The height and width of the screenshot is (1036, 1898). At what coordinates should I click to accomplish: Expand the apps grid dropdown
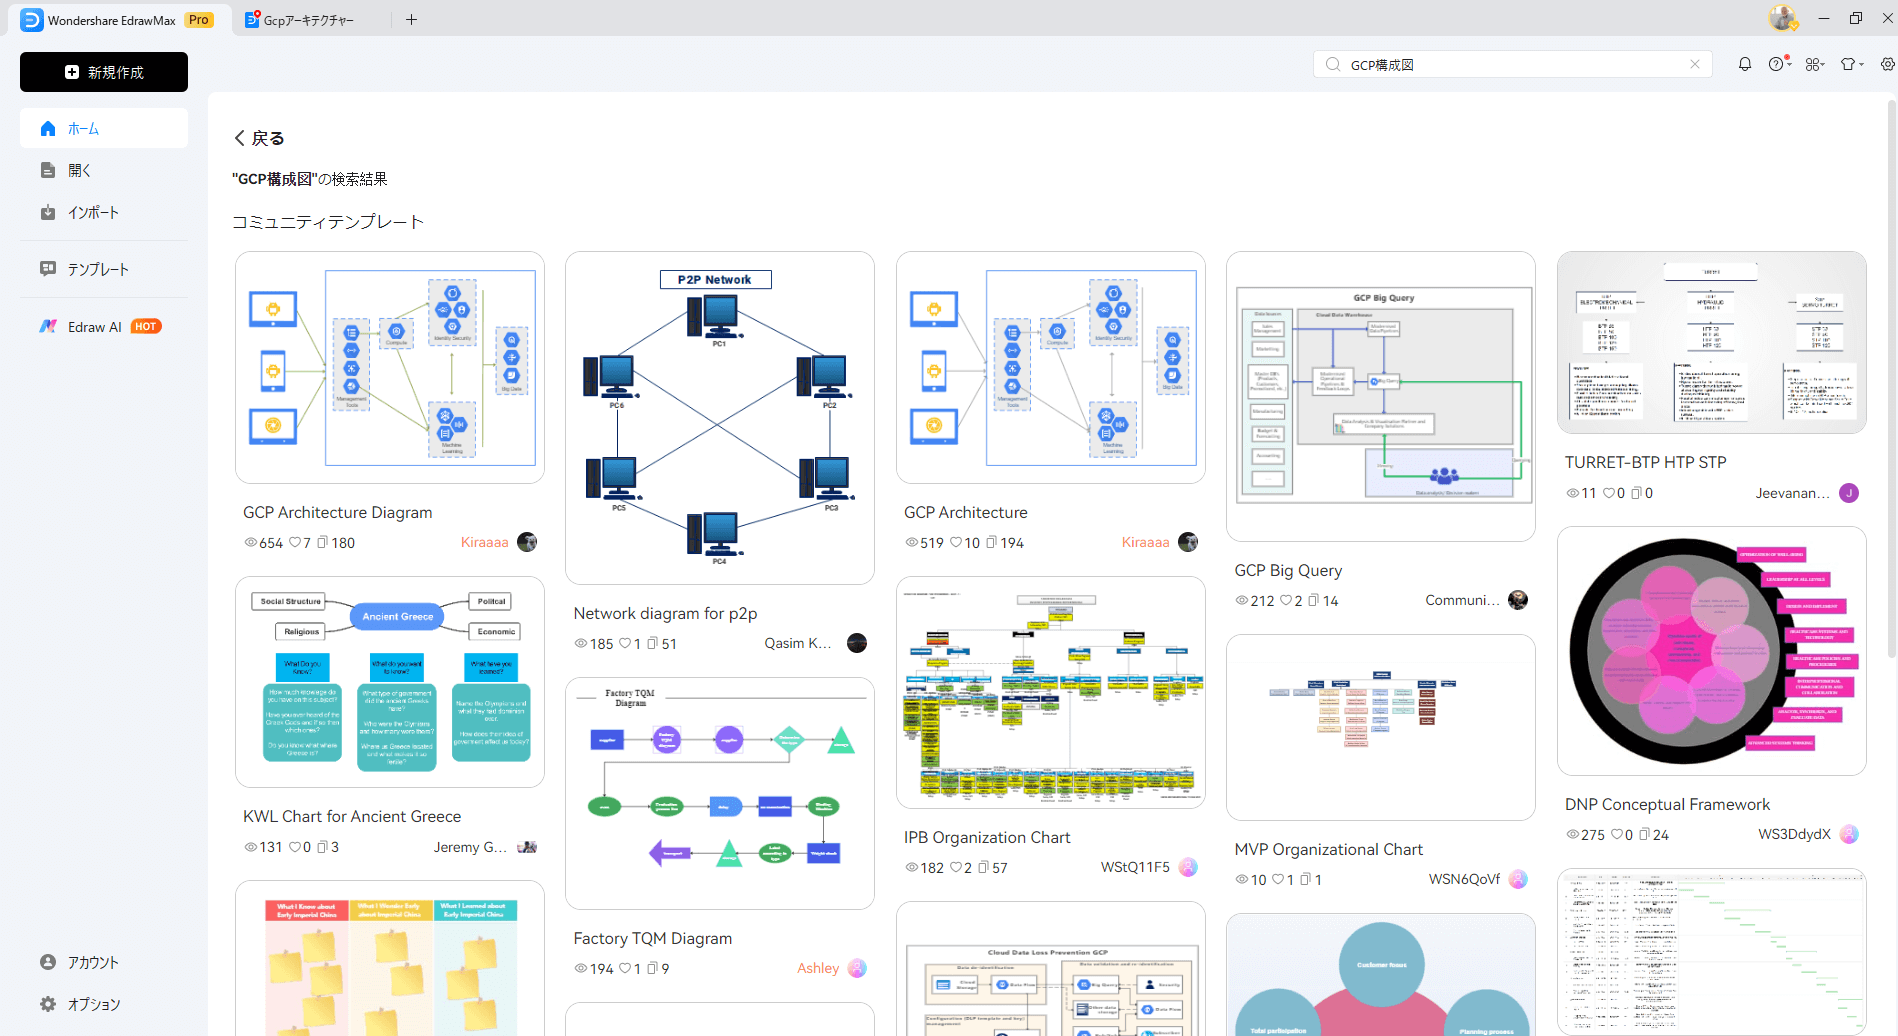(x=1815, y=64)
